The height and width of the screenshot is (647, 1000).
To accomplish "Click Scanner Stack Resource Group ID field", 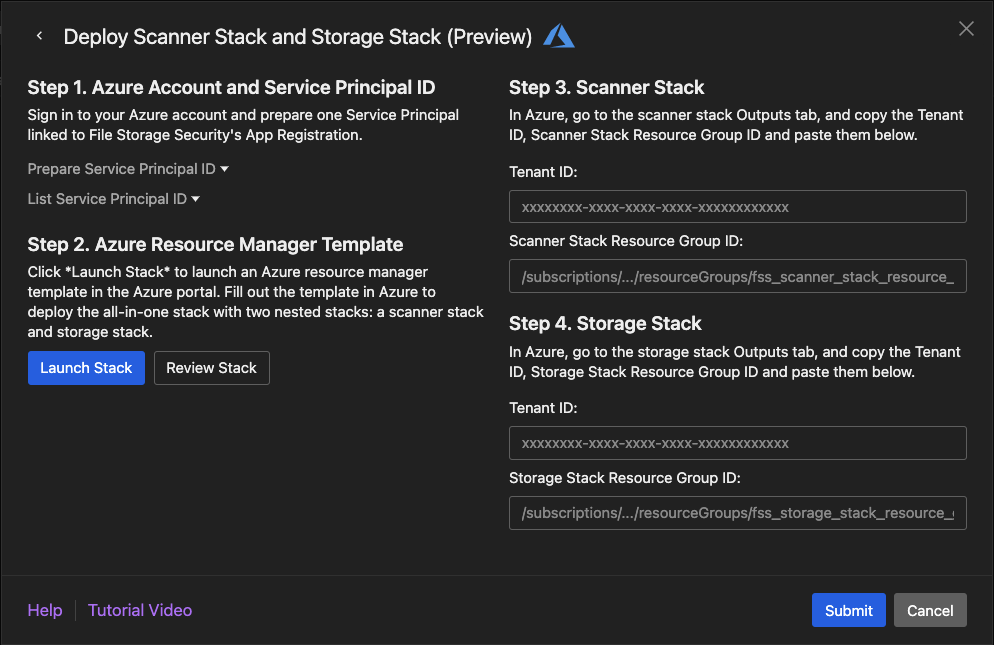I will 737,277.
